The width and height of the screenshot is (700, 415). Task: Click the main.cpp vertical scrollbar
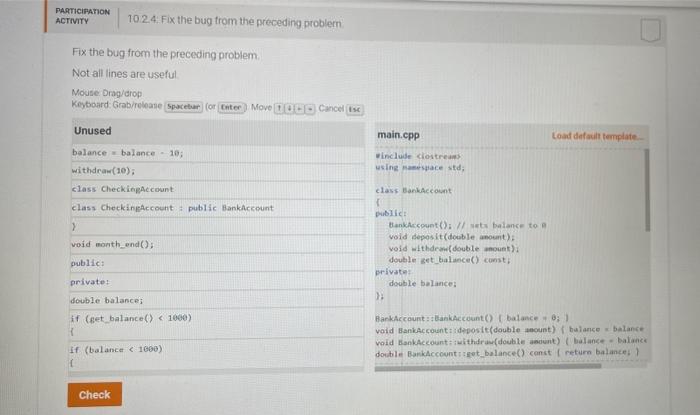pyautogui.click(x=647, y=191)
